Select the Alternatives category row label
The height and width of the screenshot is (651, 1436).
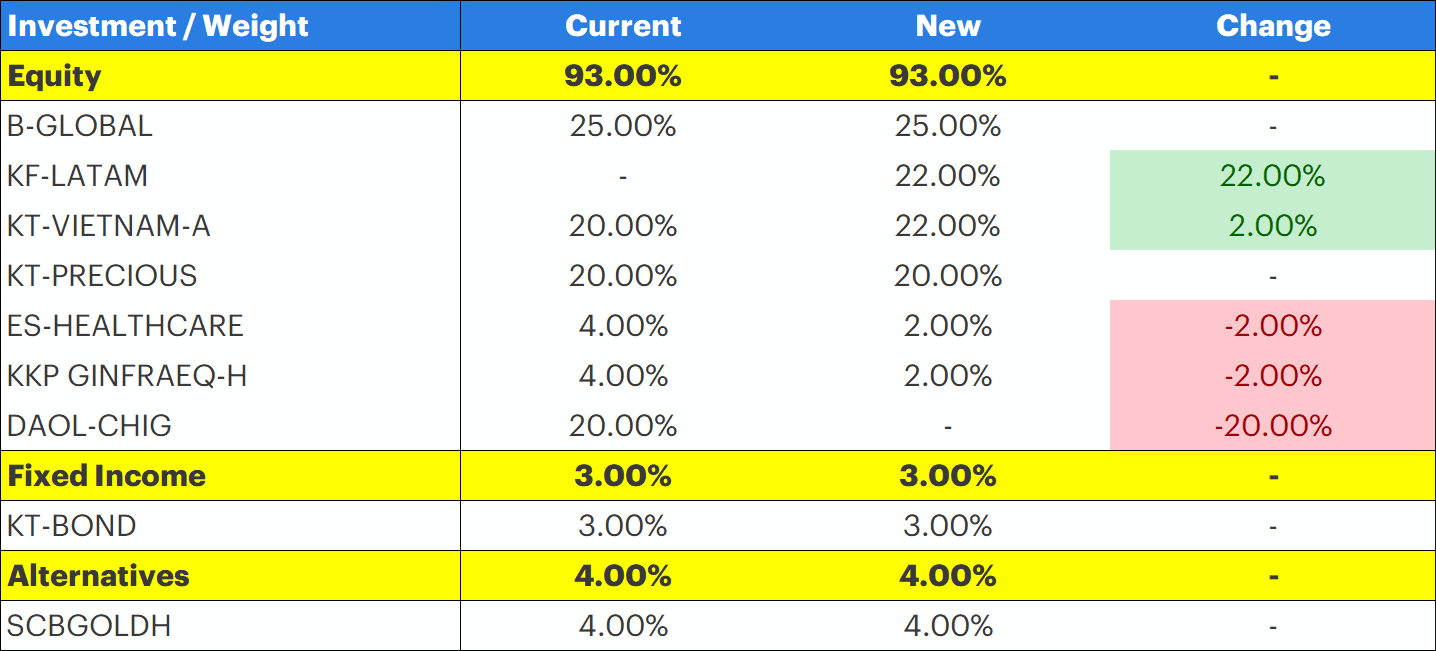(x=99, y=576)
